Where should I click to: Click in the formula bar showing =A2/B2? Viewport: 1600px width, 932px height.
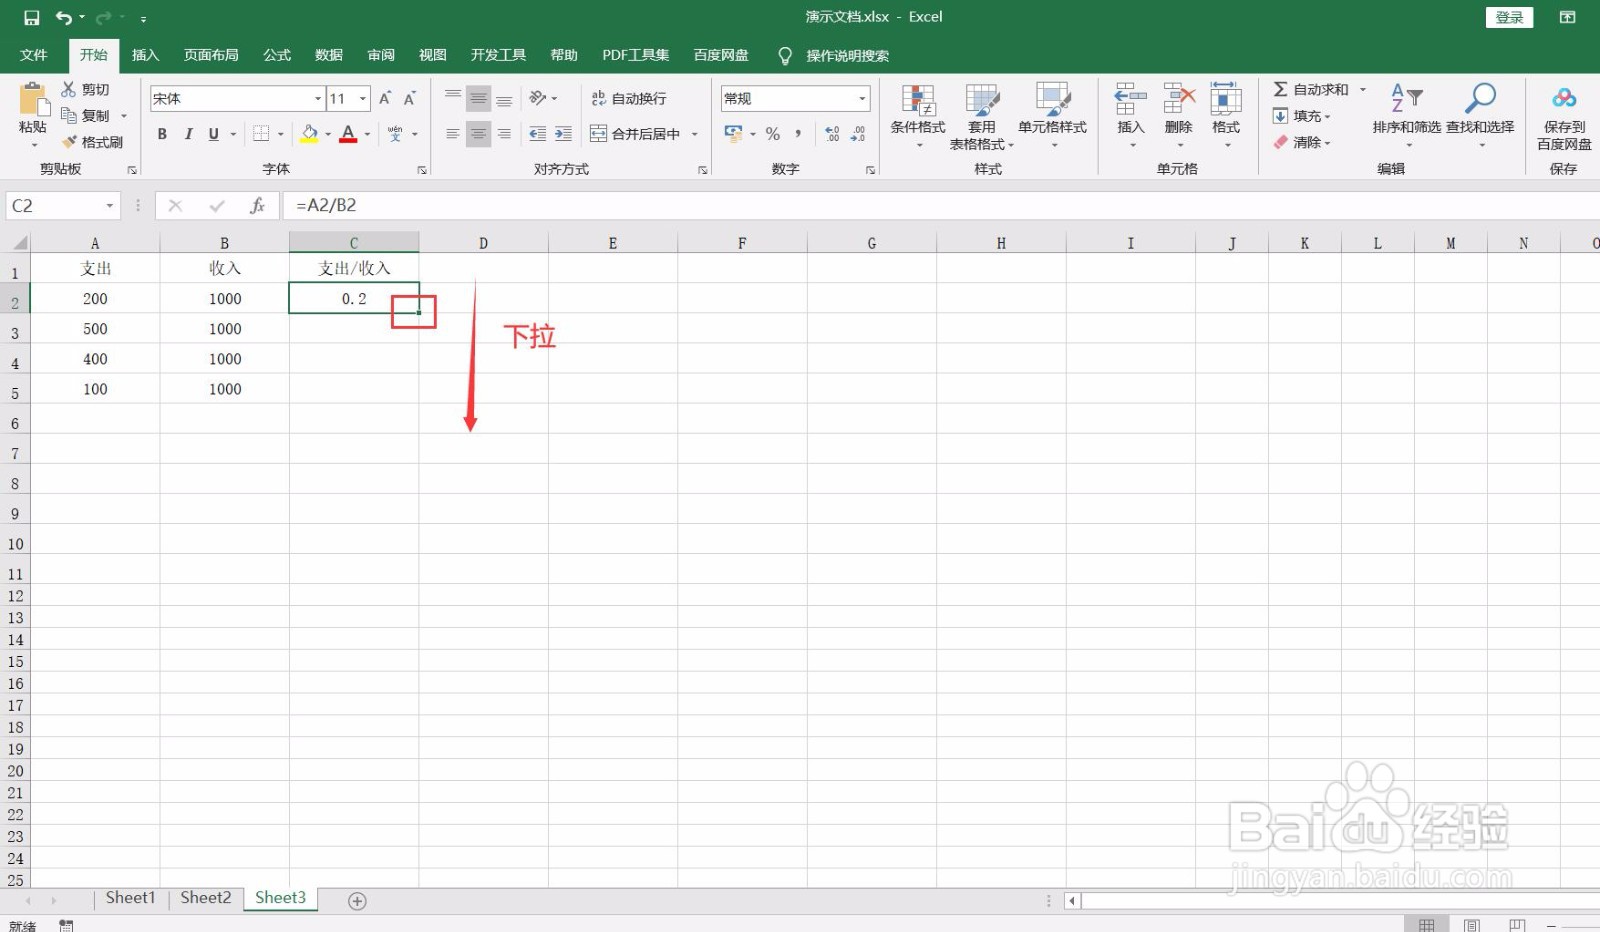tap(940, 206)
